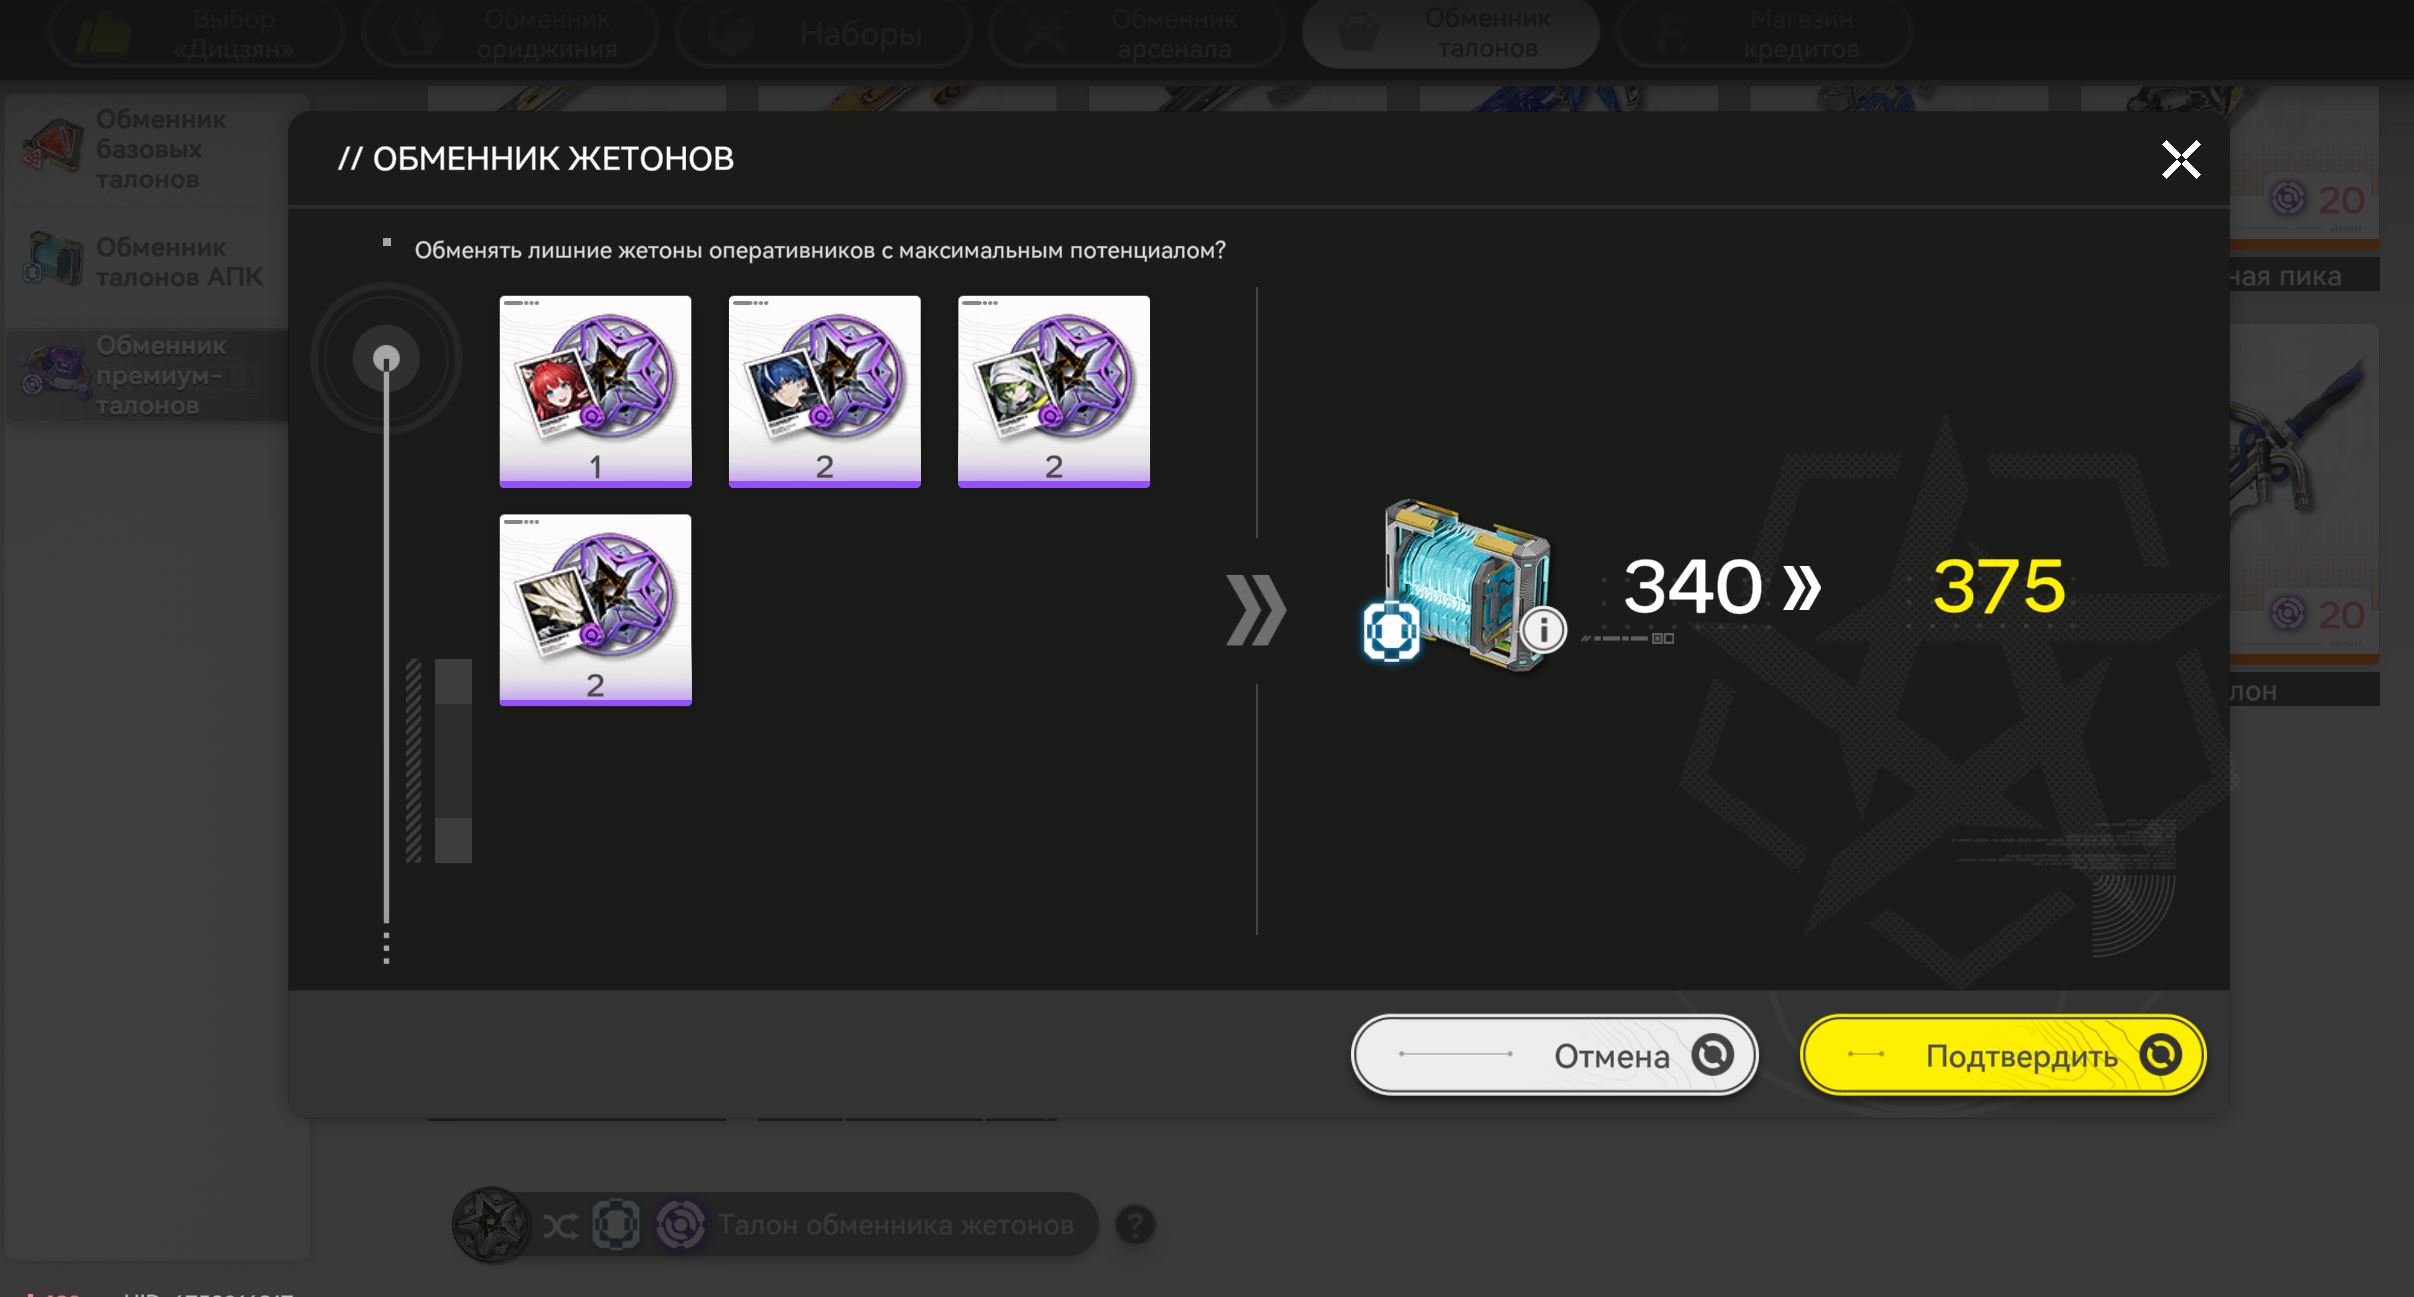Switch to the Магазин кредитов top tab
Viewport: 2414px width, 1297px height.
click(1764, 34)
